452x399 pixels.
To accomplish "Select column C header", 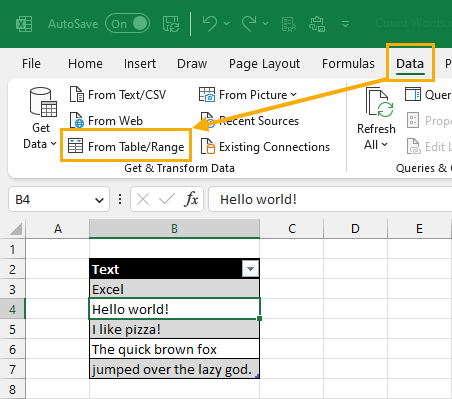I will 292,229.
